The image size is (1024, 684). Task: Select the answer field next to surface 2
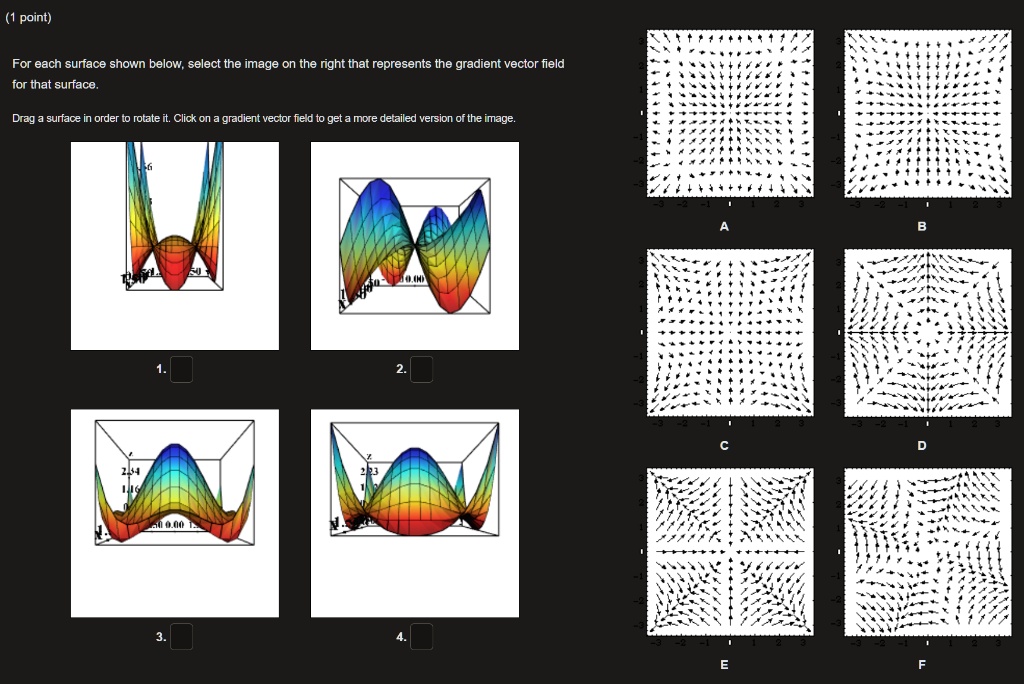pyautogui.click(x=421, y=368)
